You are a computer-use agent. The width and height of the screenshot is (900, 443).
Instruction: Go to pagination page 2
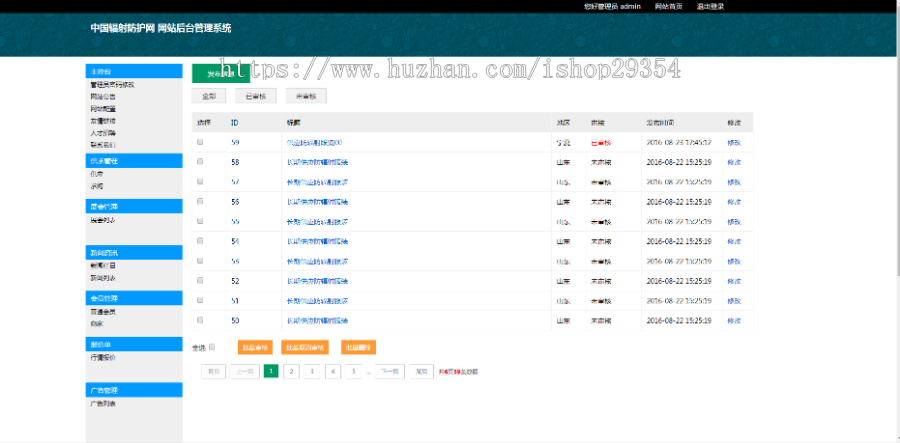coord(291,372)
